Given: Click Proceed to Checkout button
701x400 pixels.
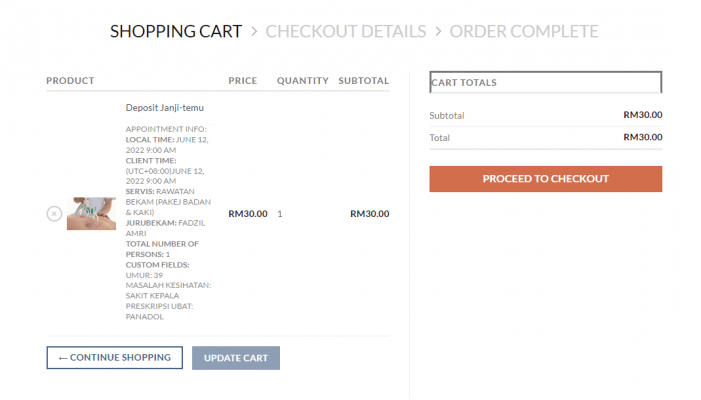Looking at the screenshot, I should pyautogui.click(x=545, y=179).
